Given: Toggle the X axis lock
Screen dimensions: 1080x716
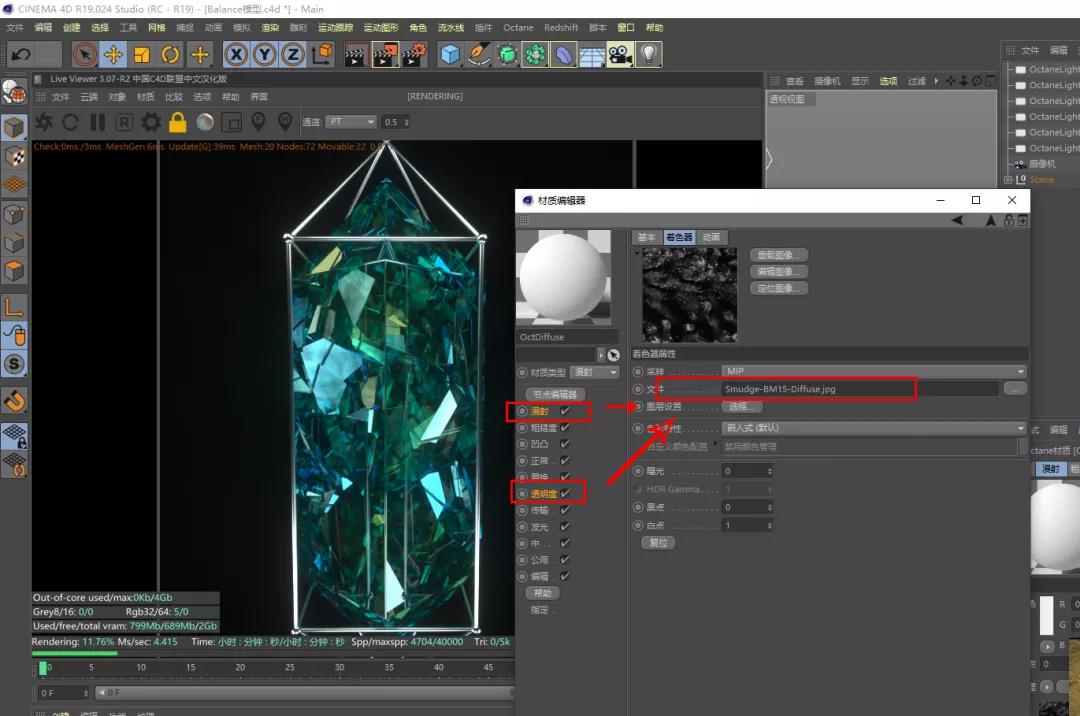Looking at the screenshot, I should [x=236, y=54].
